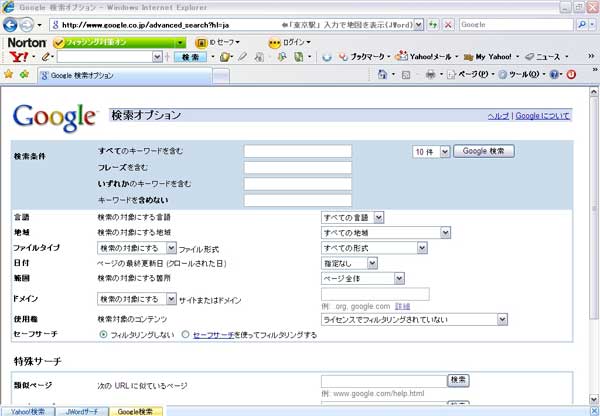The width and height of the screenshot is (600, 416).
Task: Open domain 検索の対象にする dropdown
Action: point(137,299)
